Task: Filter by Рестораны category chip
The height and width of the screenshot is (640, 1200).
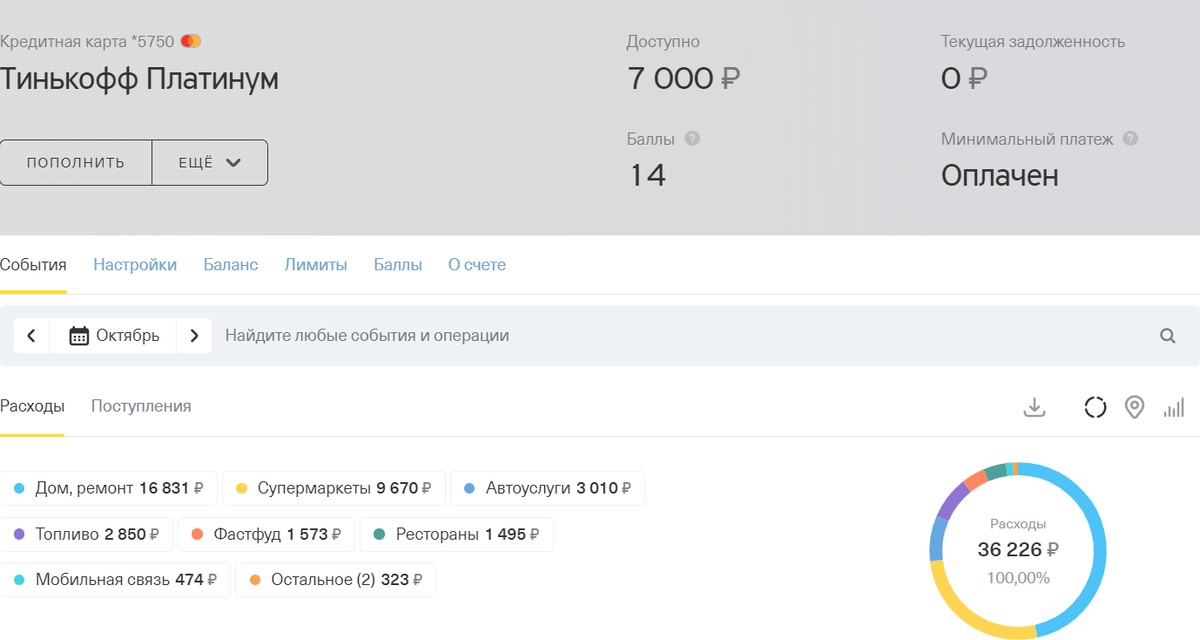Action: (456, 534)
